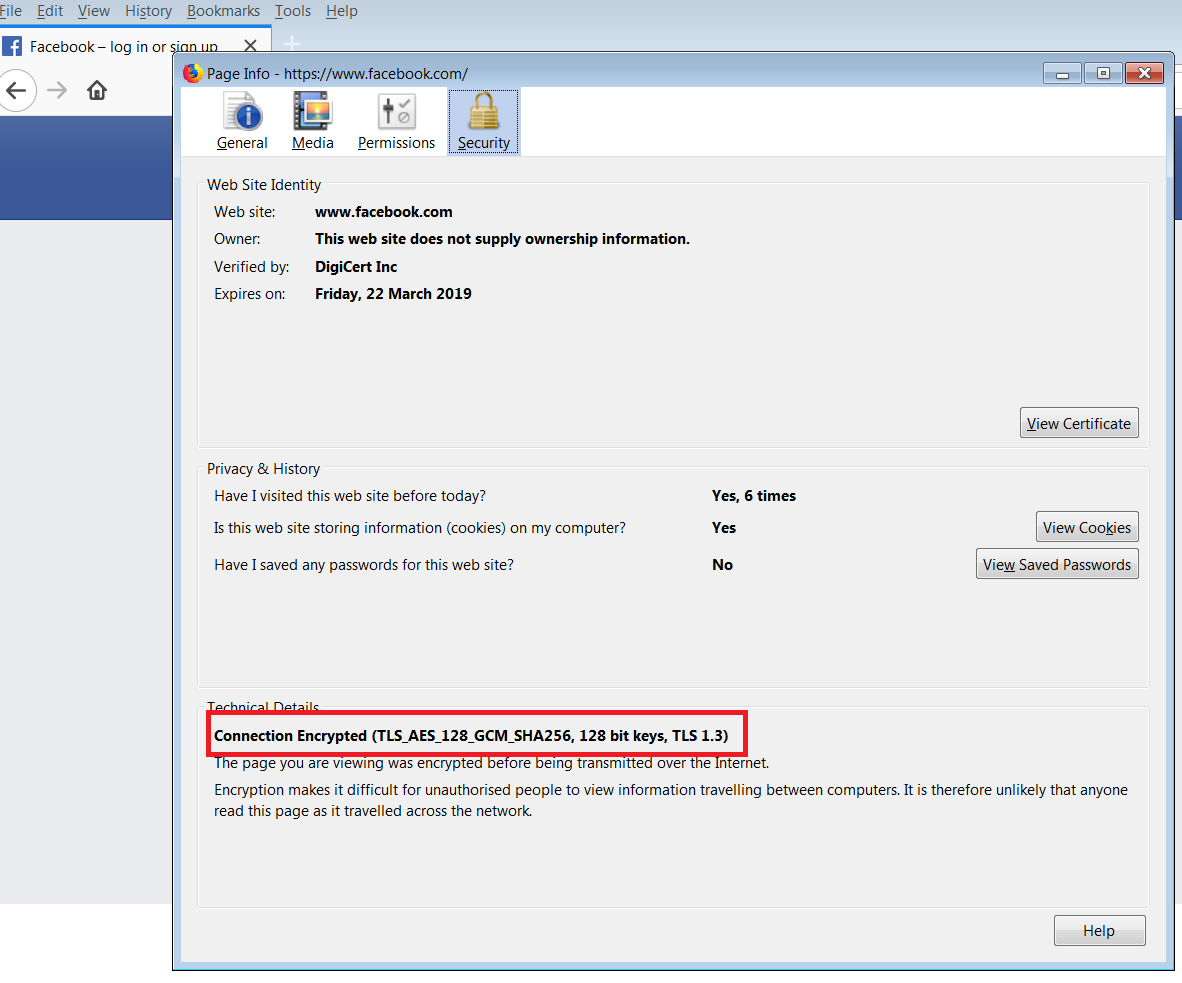
Task: Close the Facebook browser tab
Action: click(250, 46)
